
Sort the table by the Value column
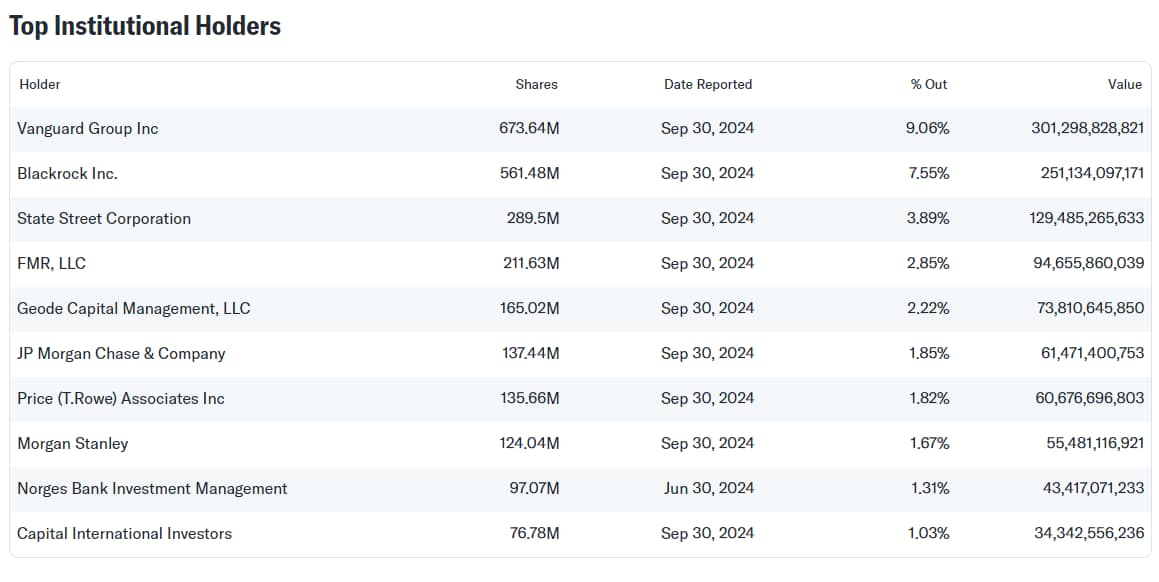(x=1125, y=85)
